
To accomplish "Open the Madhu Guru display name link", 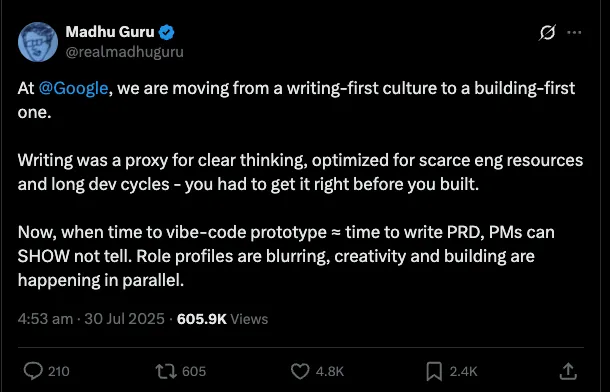I will (x=110, y=32).
